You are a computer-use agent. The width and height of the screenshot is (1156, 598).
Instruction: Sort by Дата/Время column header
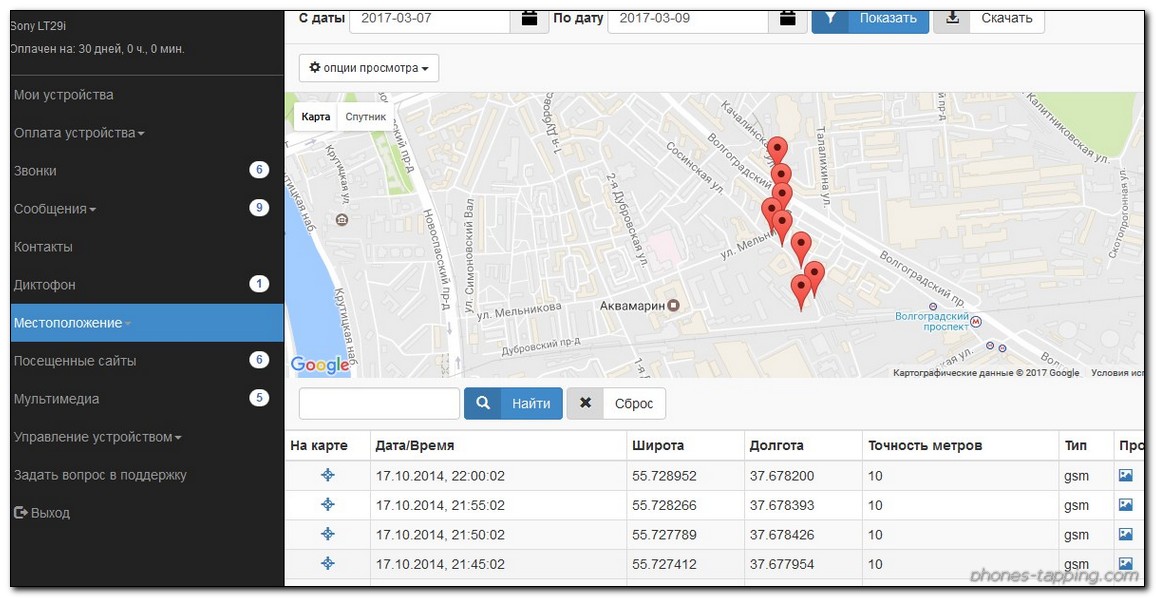[415, 445]
